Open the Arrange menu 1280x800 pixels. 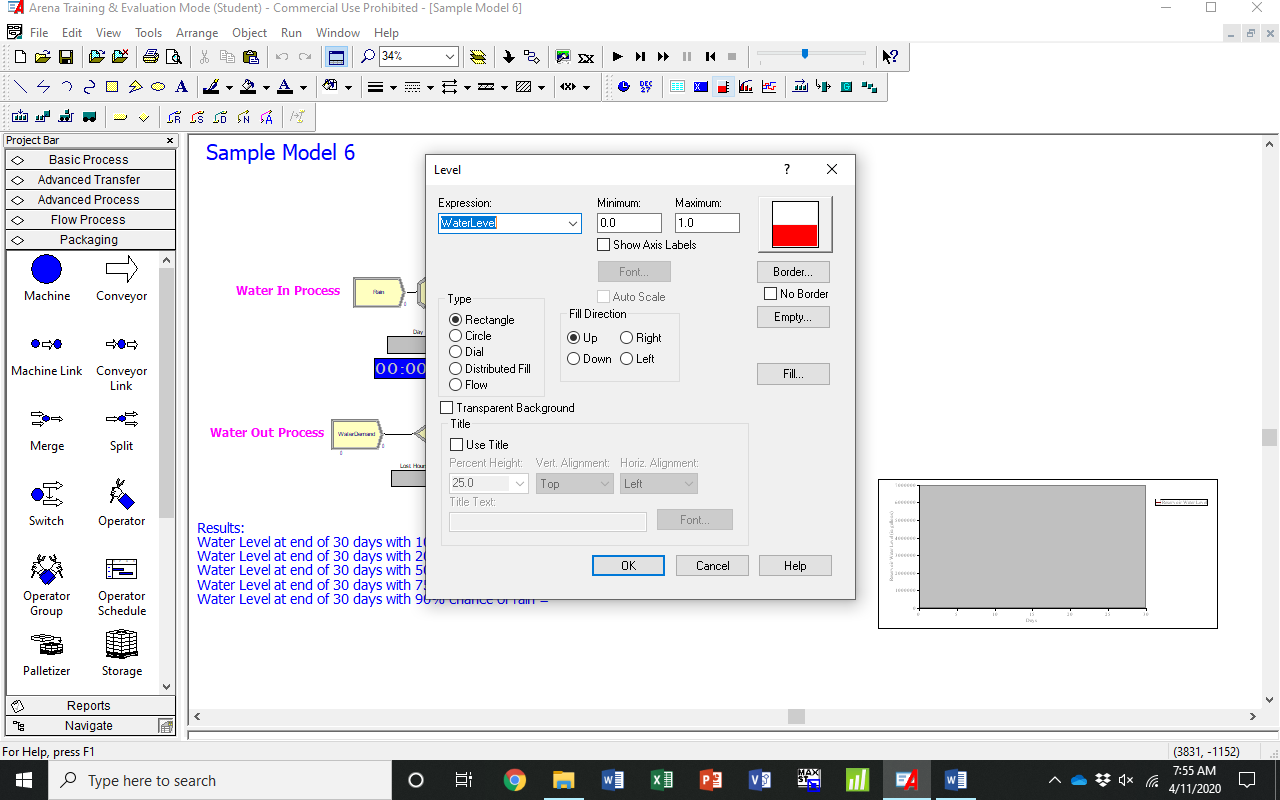pyautogui.click(x=197, y=33)
